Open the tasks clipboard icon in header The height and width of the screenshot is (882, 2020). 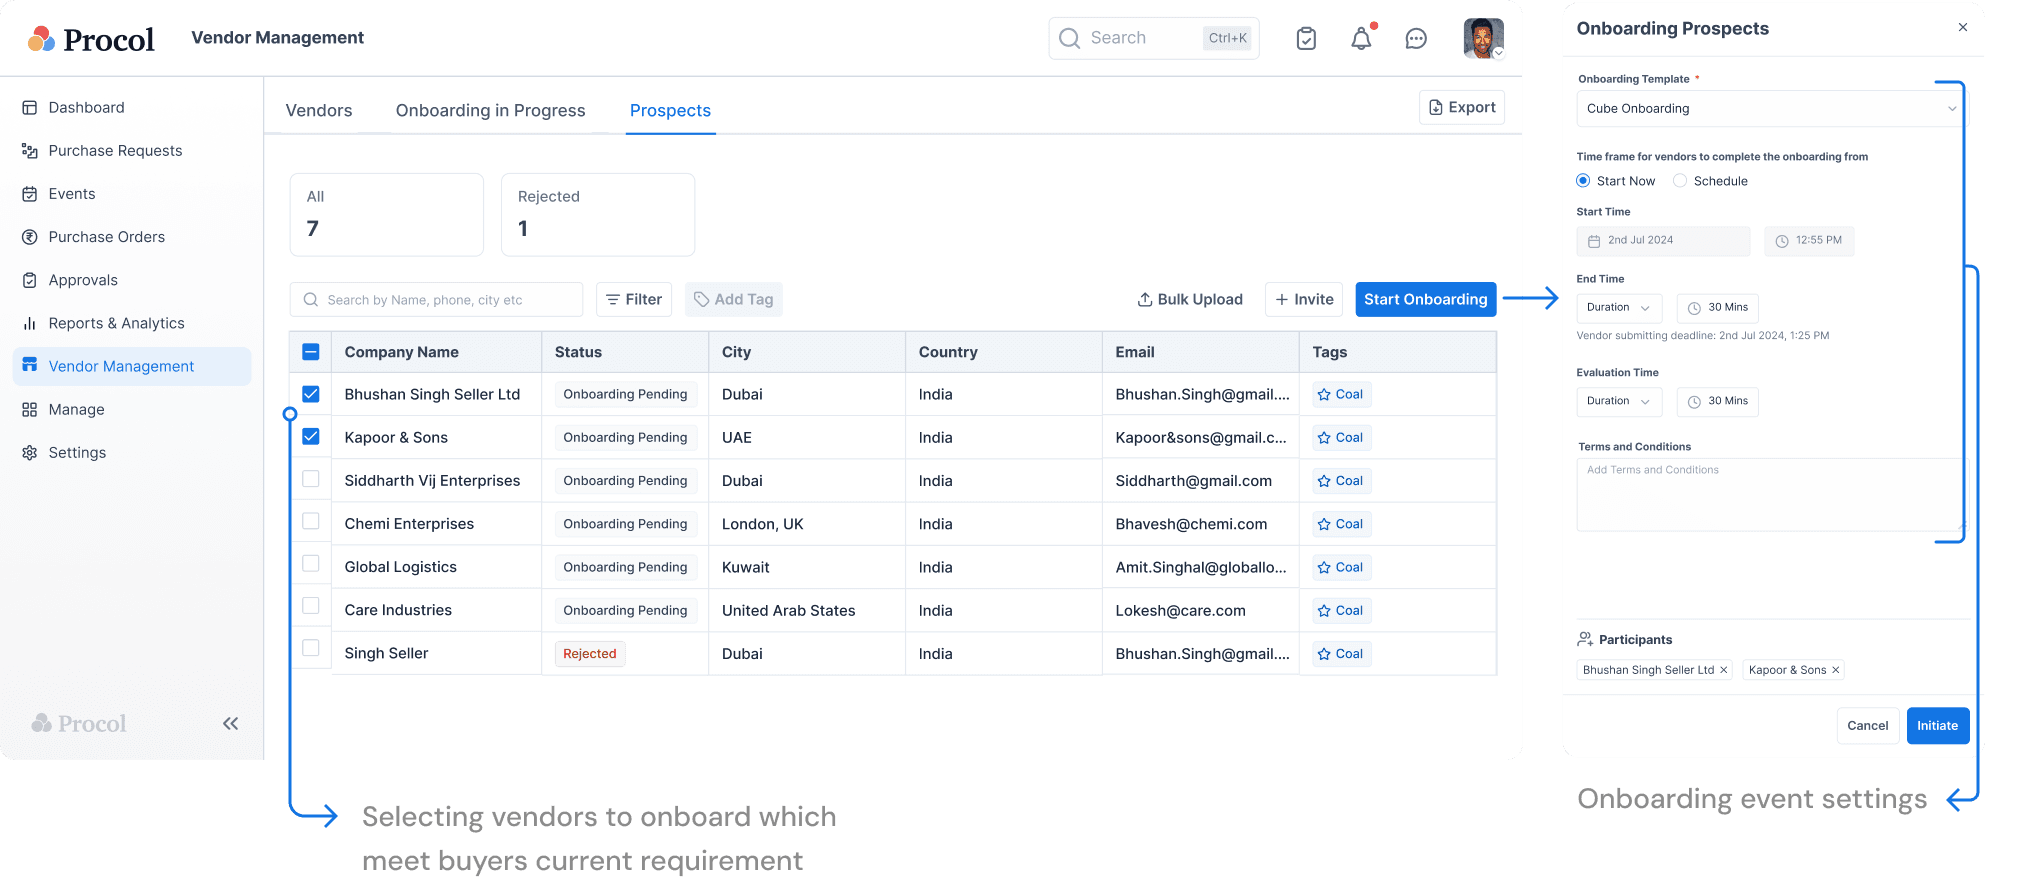pos(1306,38)
